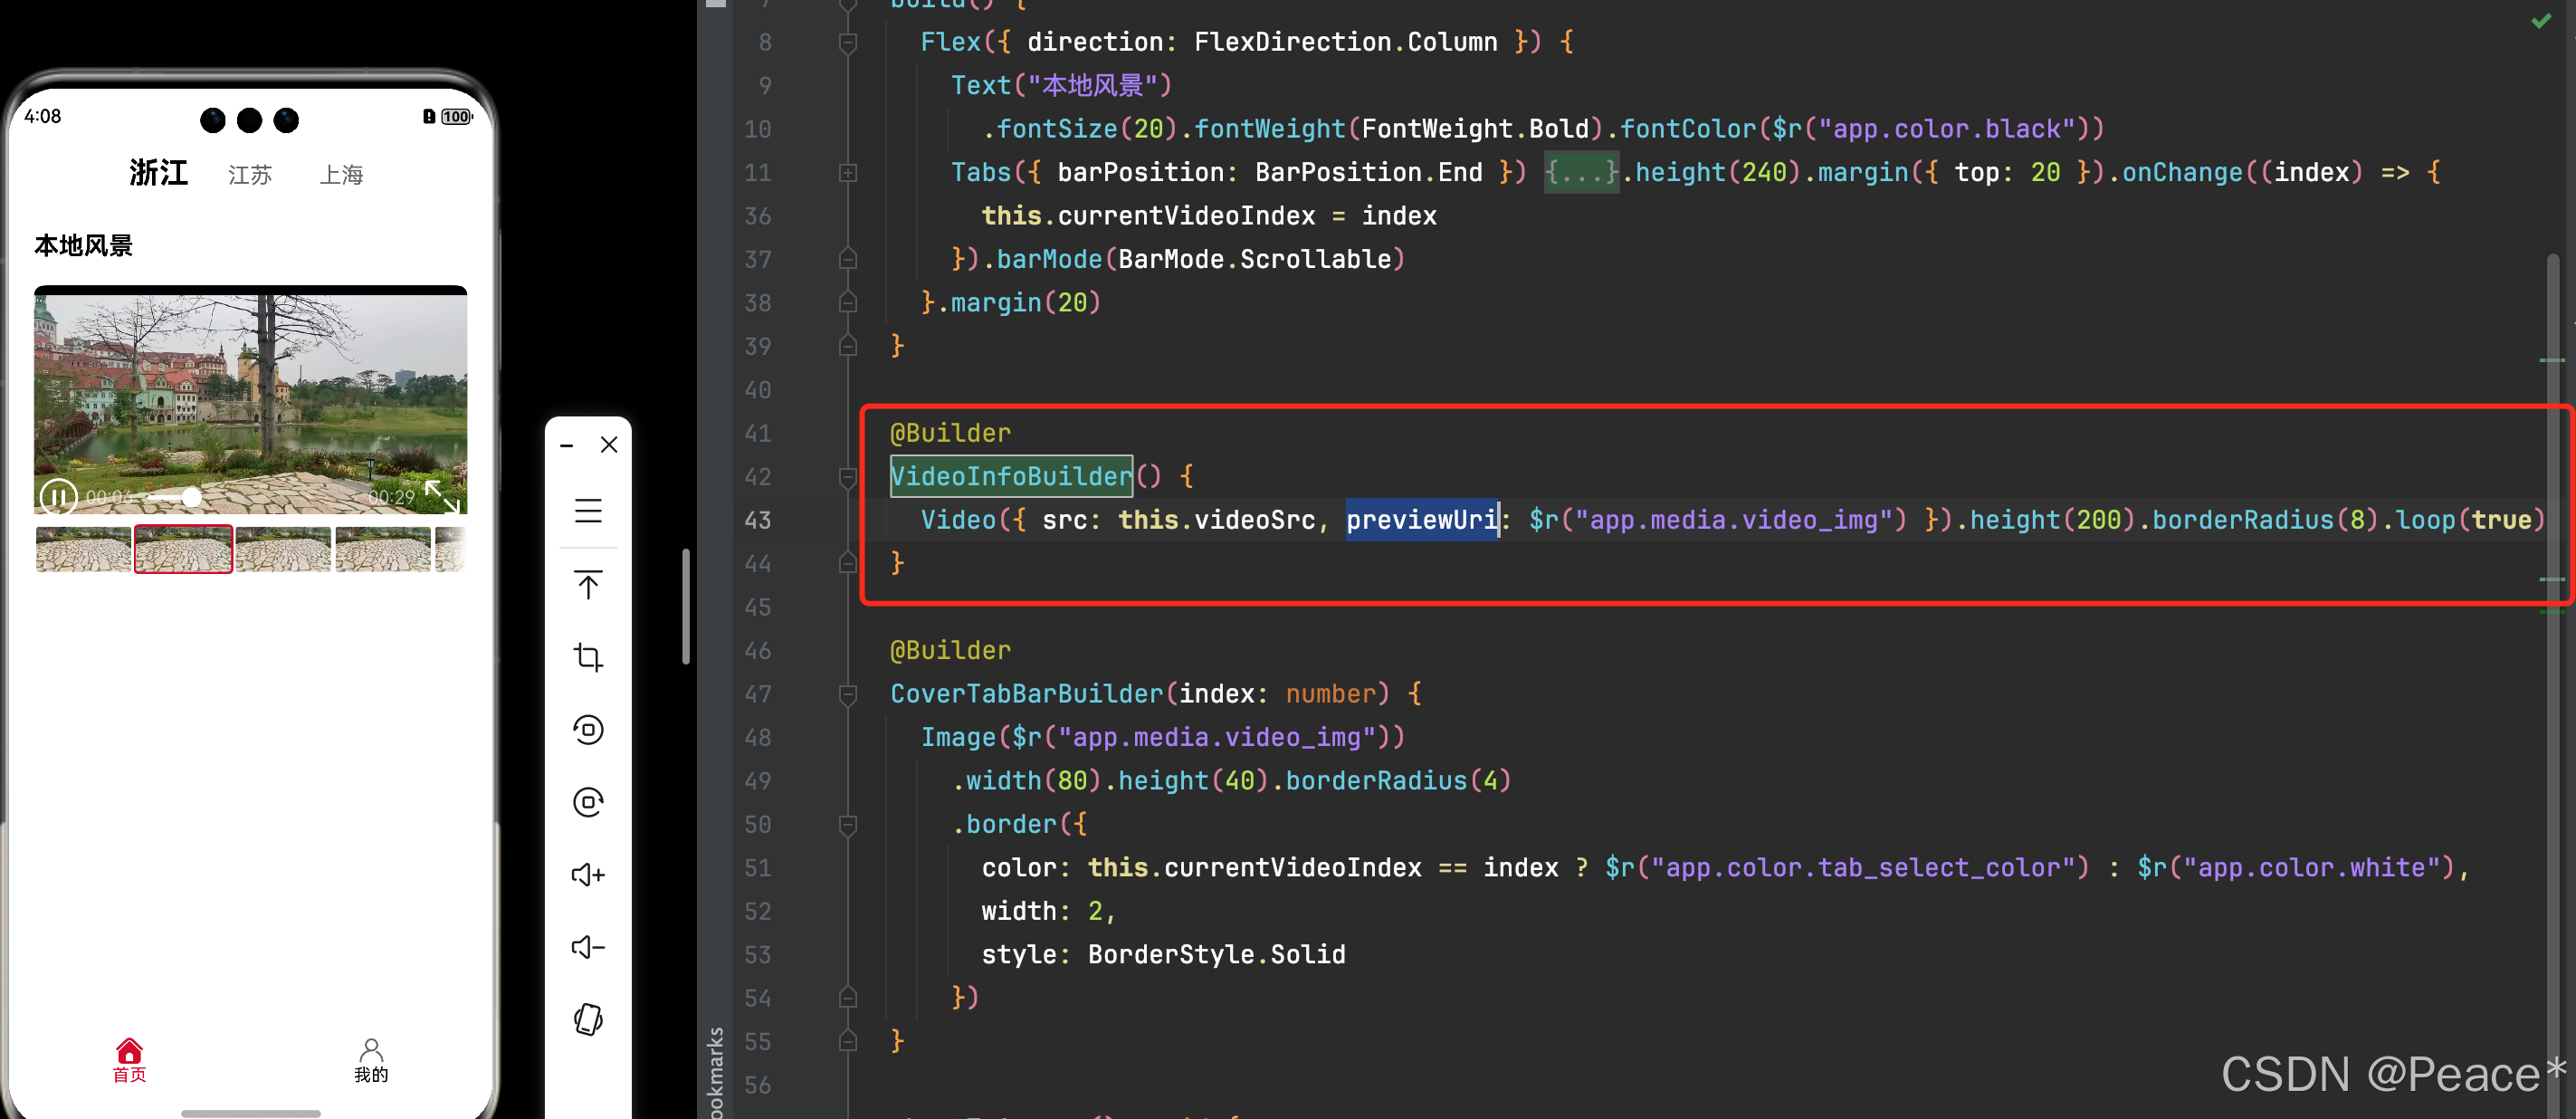
Task: Click the emulator always-on-top arrow icon
Action: click(588, 585)
